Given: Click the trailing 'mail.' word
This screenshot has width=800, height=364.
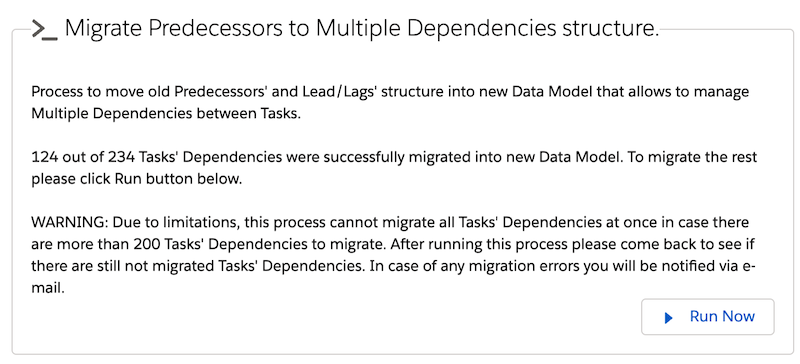Looking at the screenshot, I should [48, 288].
